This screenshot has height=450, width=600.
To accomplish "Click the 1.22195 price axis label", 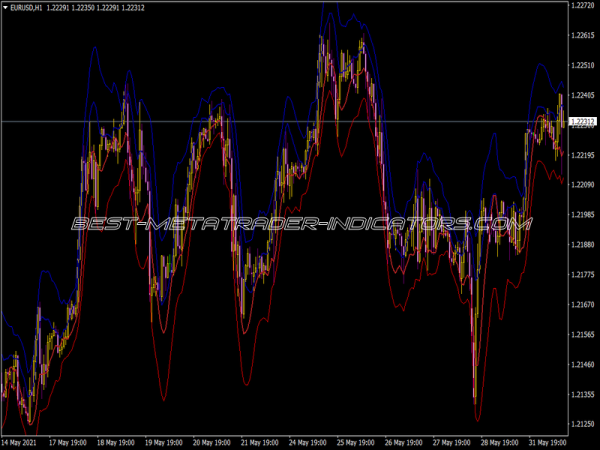I will (582, 155).
